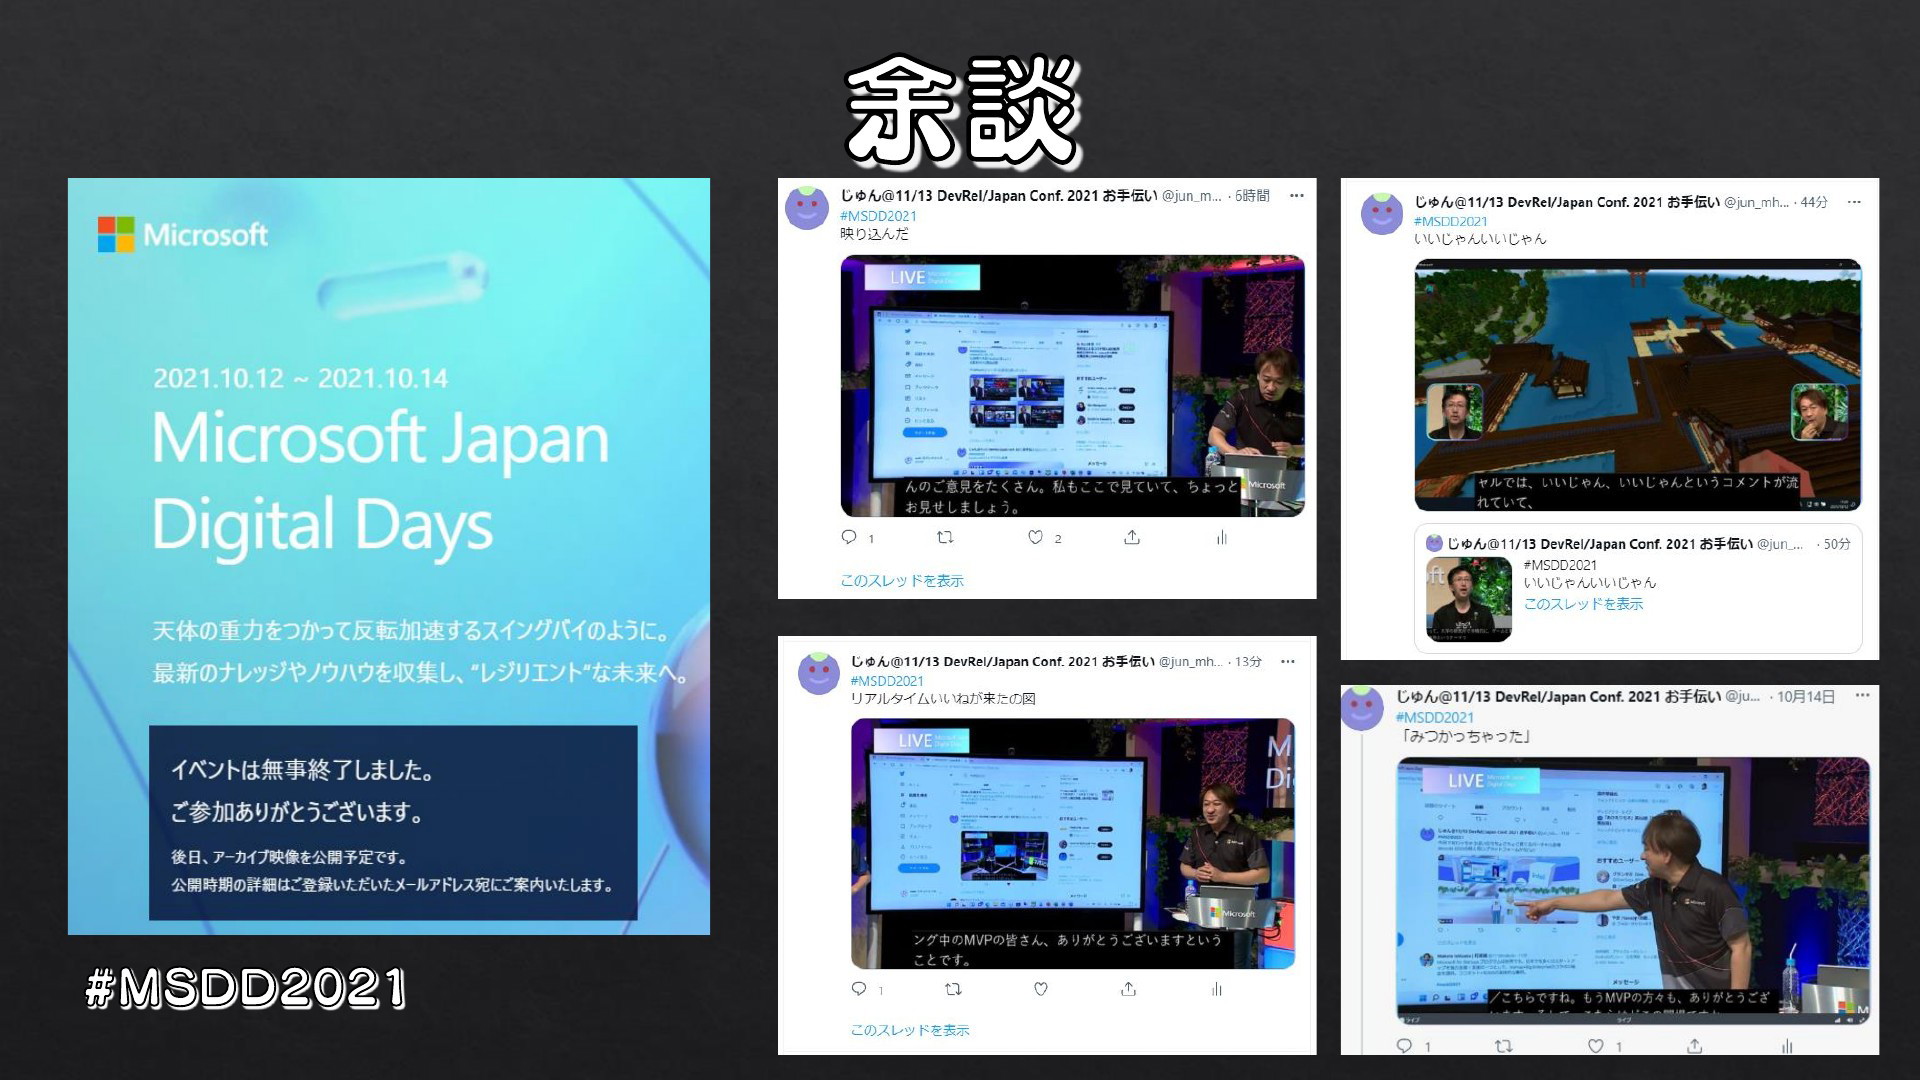The image size is (1920, 1080).
Task: Click the 50分 timestamp on quoted tweet
Action: [1837, 544]
